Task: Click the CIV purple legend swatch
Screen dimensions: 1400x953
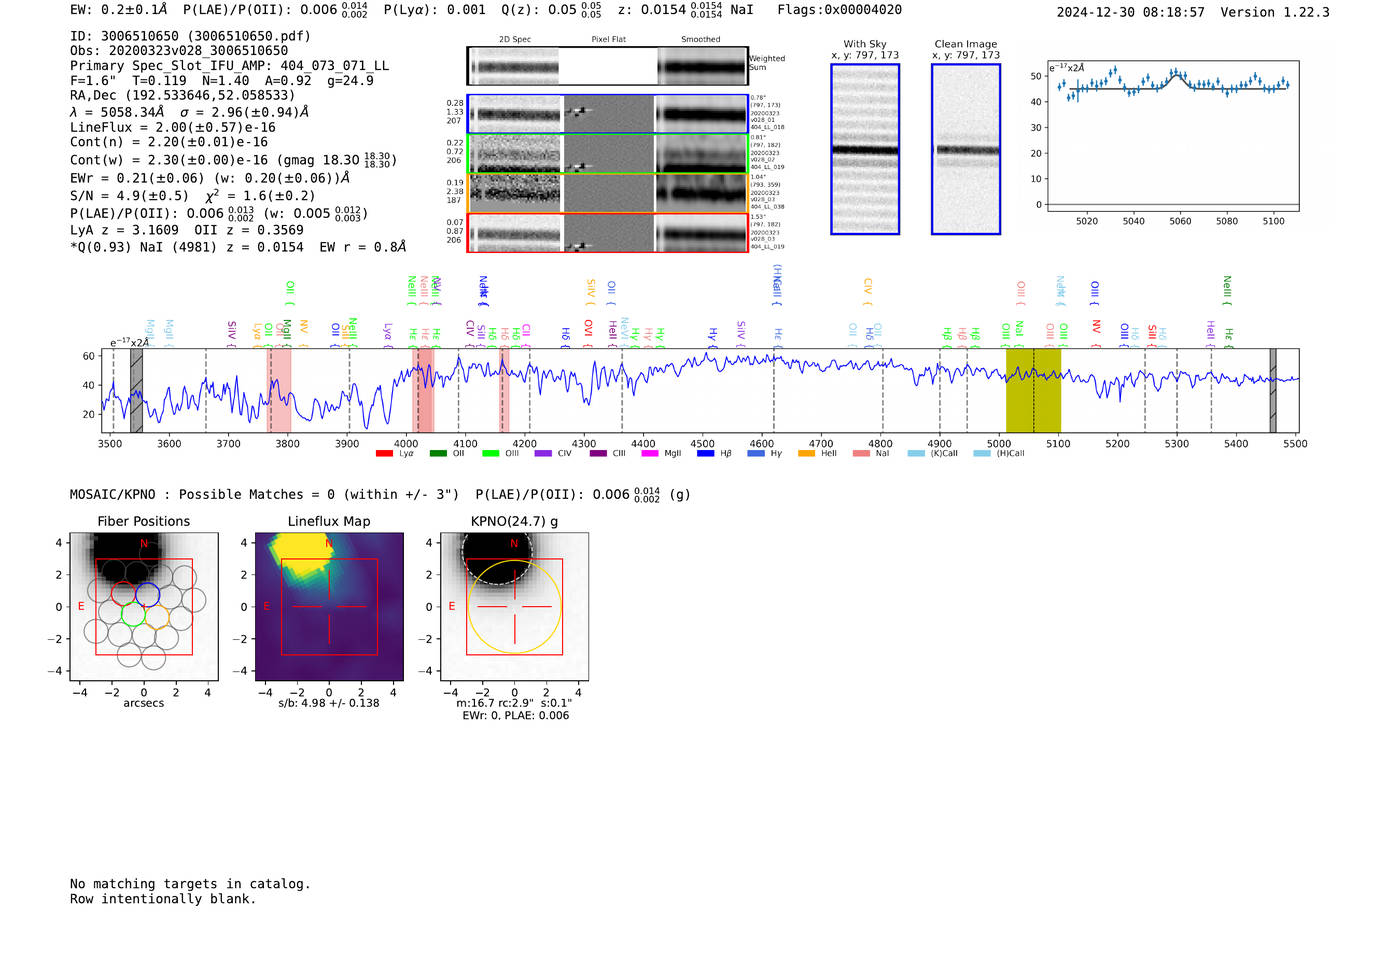Action: pyautogui.click(x=543, y=454)
